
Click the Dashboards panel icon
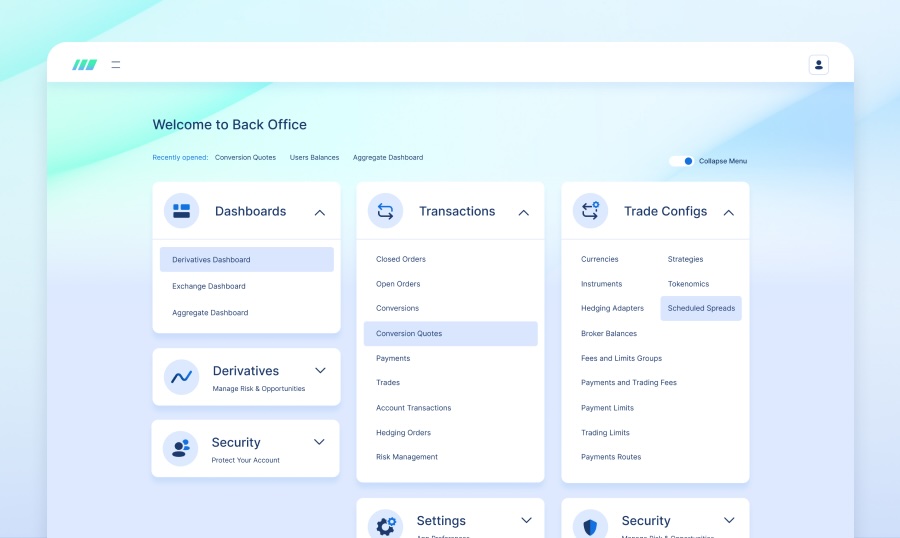(x=181, y=211)
